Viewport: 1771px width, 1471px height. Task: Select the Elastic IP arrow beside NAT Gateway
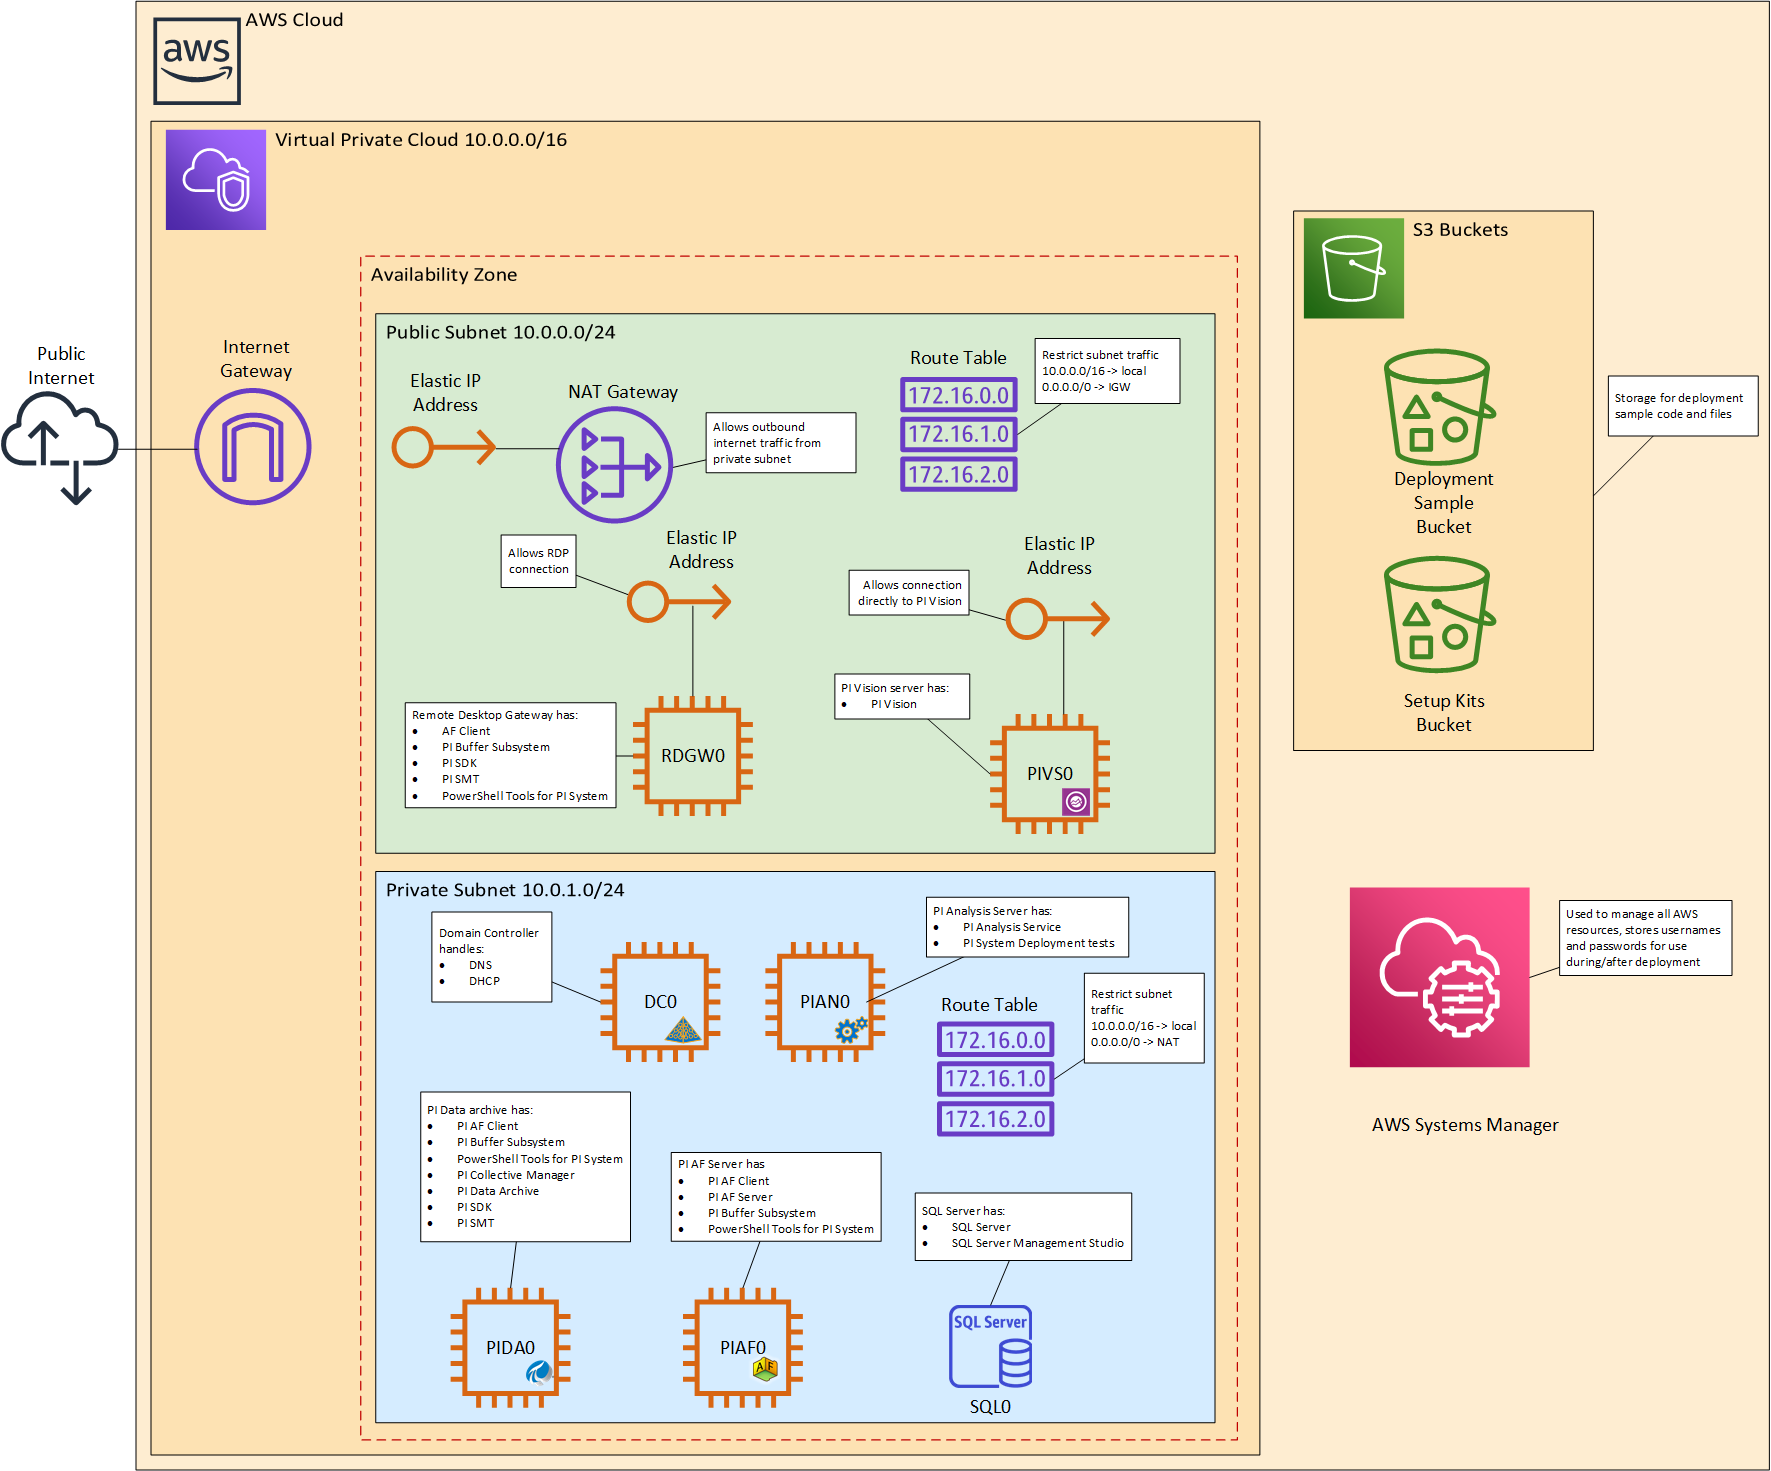coord(444,447)
